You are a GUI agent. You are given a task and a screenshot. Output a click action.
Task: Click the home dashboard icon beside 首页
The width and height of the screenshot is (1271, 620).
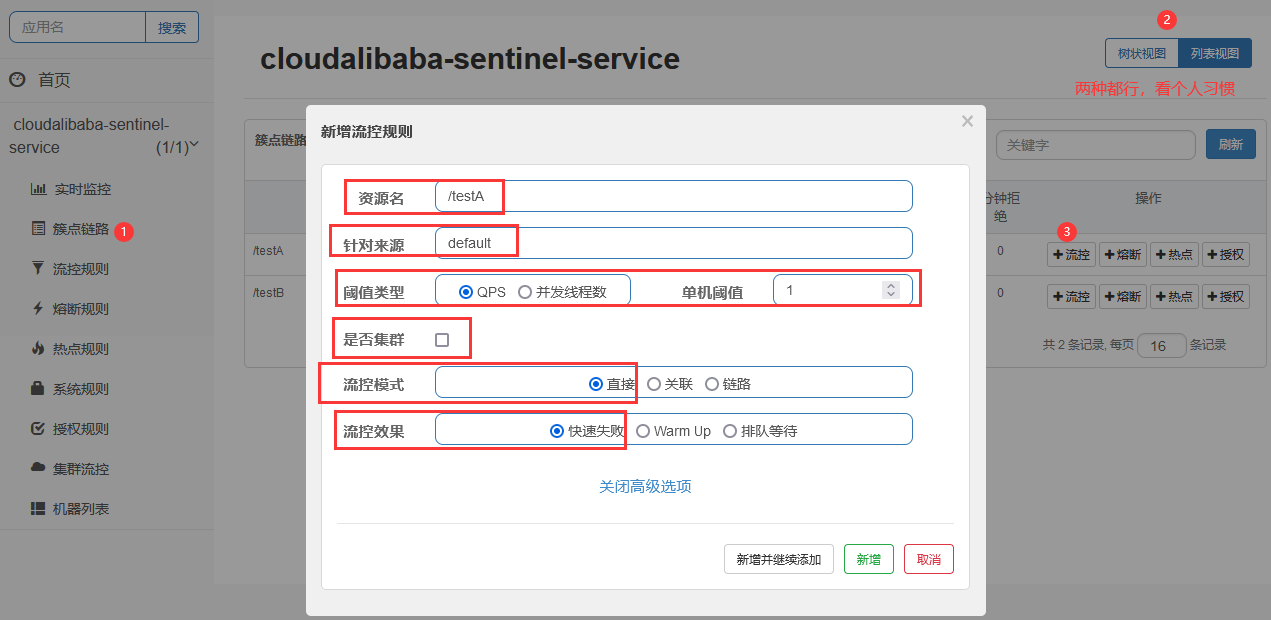(x=17, y=80)
